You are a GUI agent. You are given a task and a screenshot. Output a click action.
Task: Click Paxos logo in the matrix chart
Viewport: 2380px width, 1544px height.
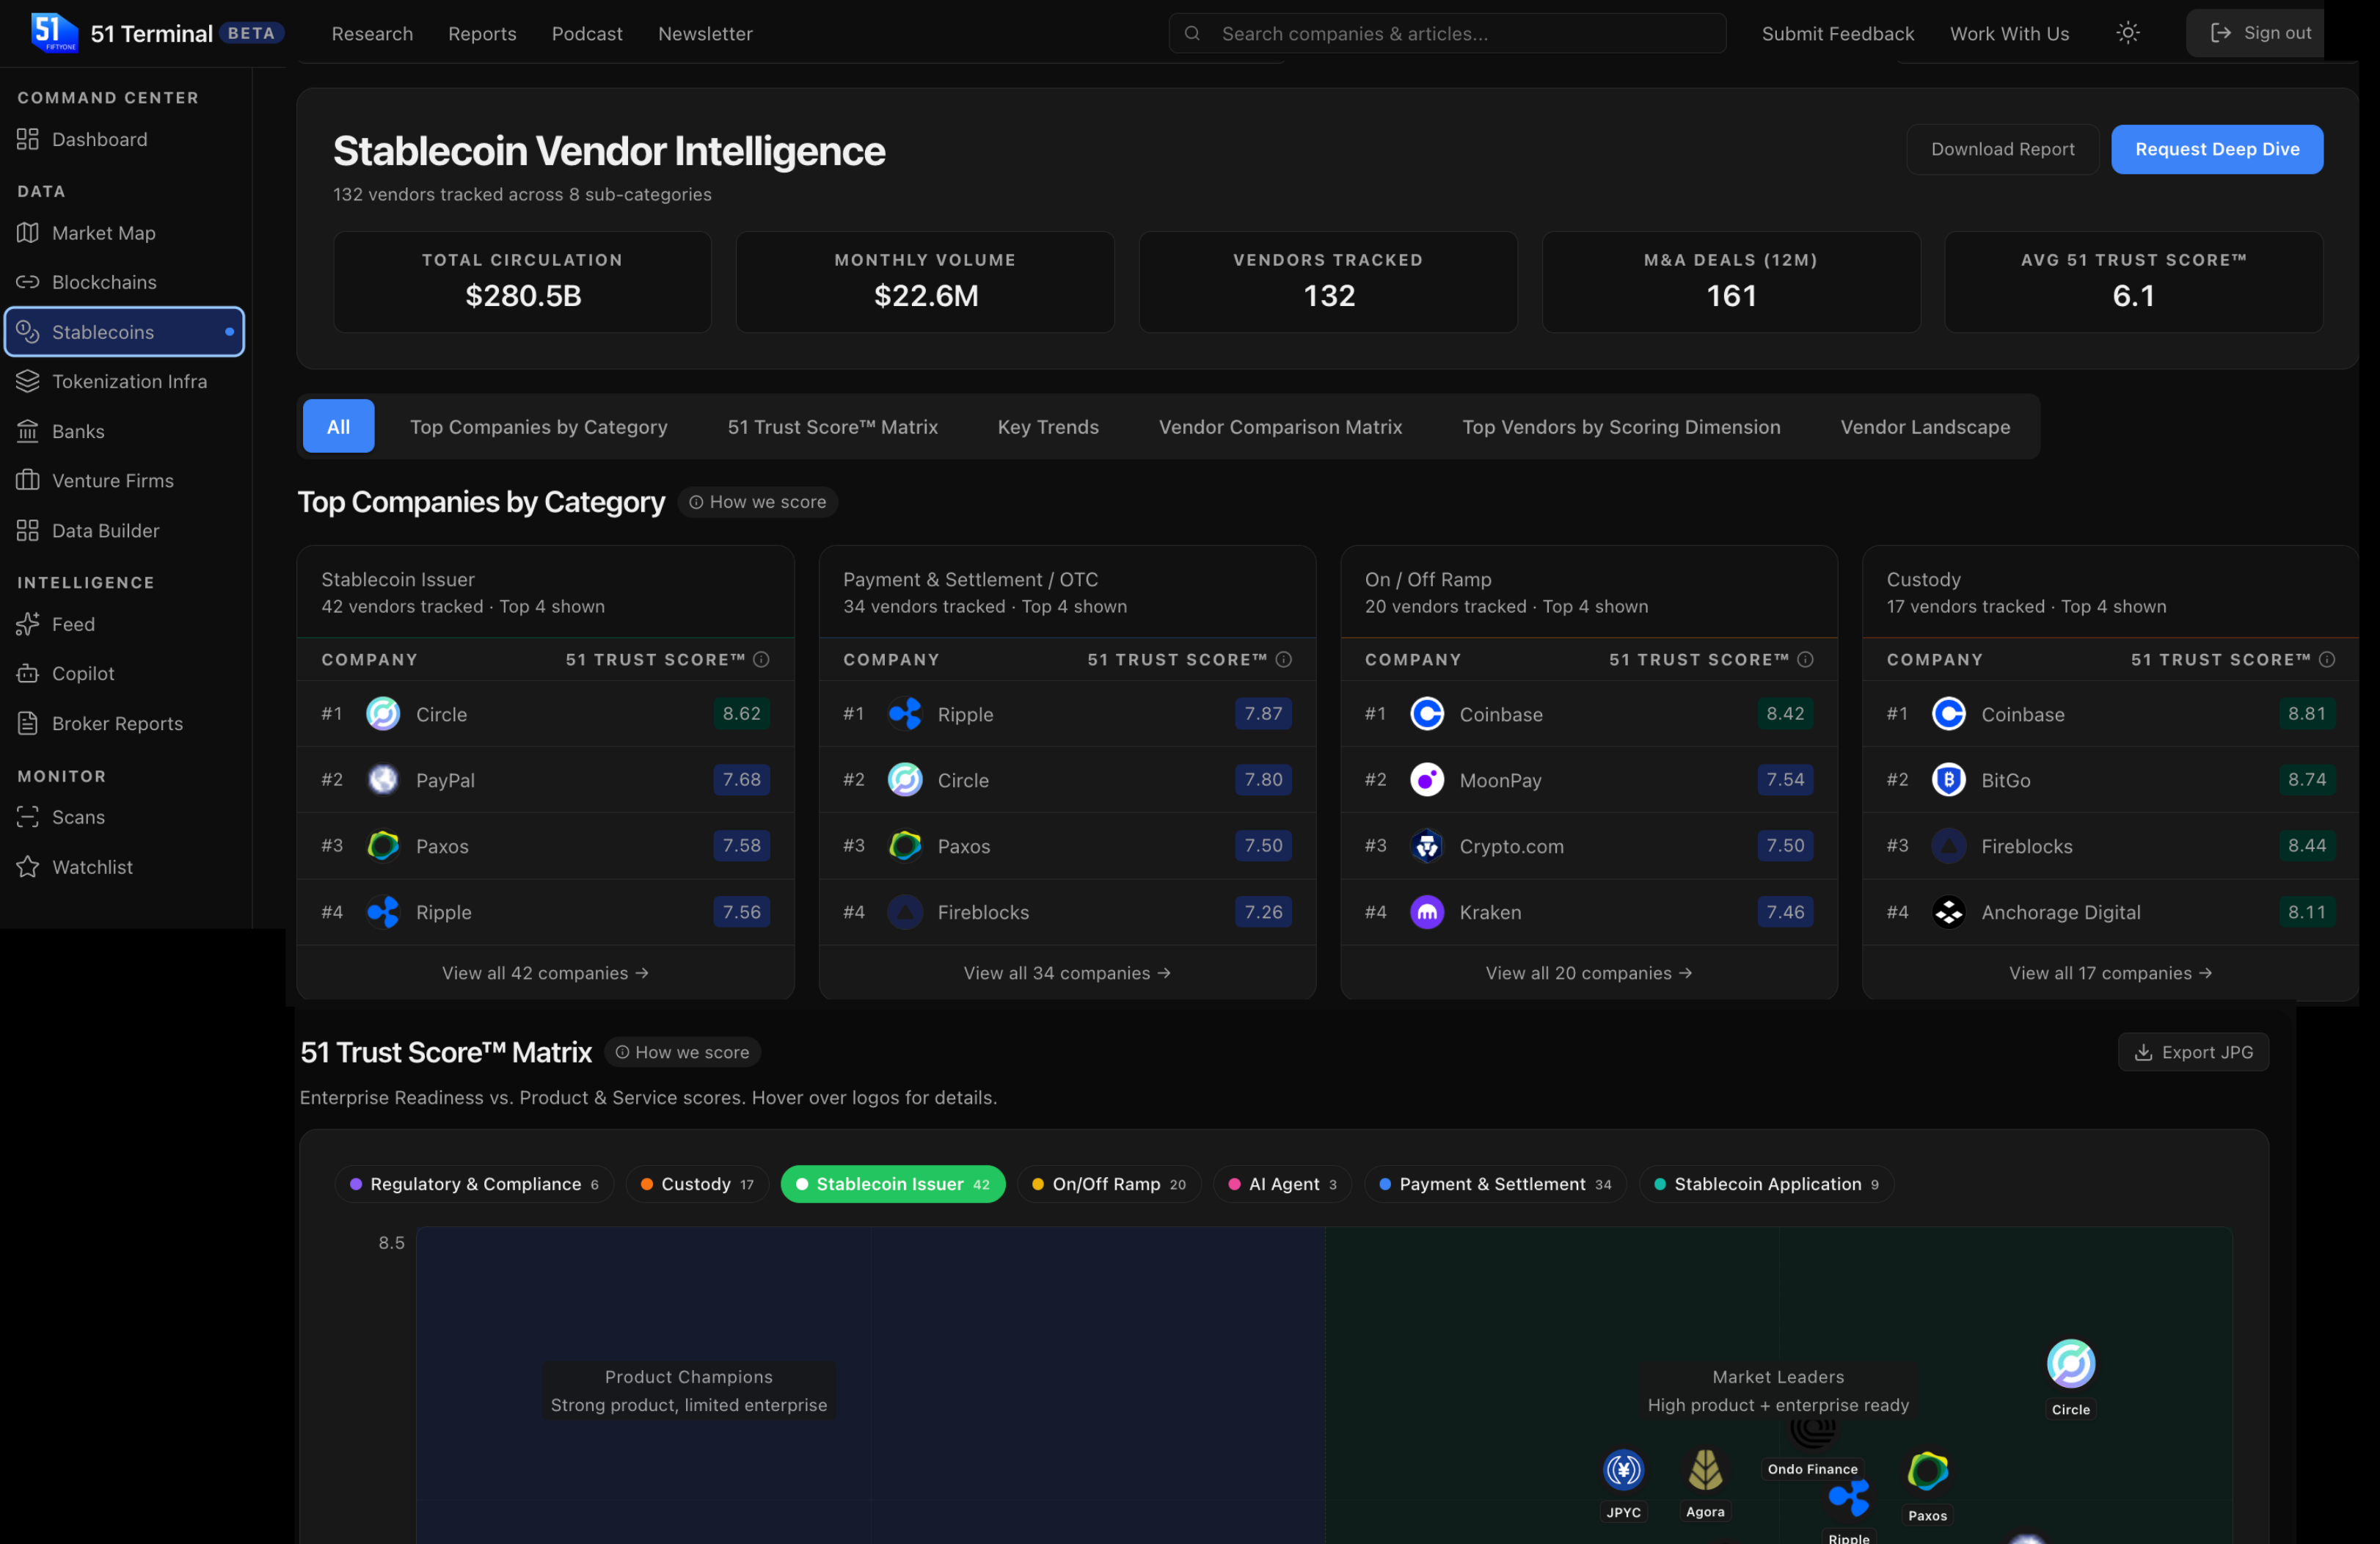[1927, 1471]
